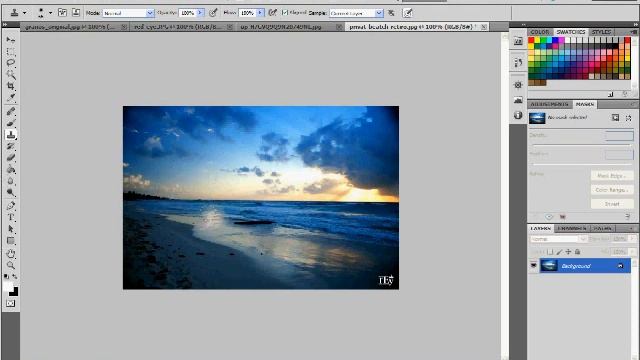This screenshot has height=360, width=640.
Task: Select the Path Selection tool
Action: pos(11,229)
